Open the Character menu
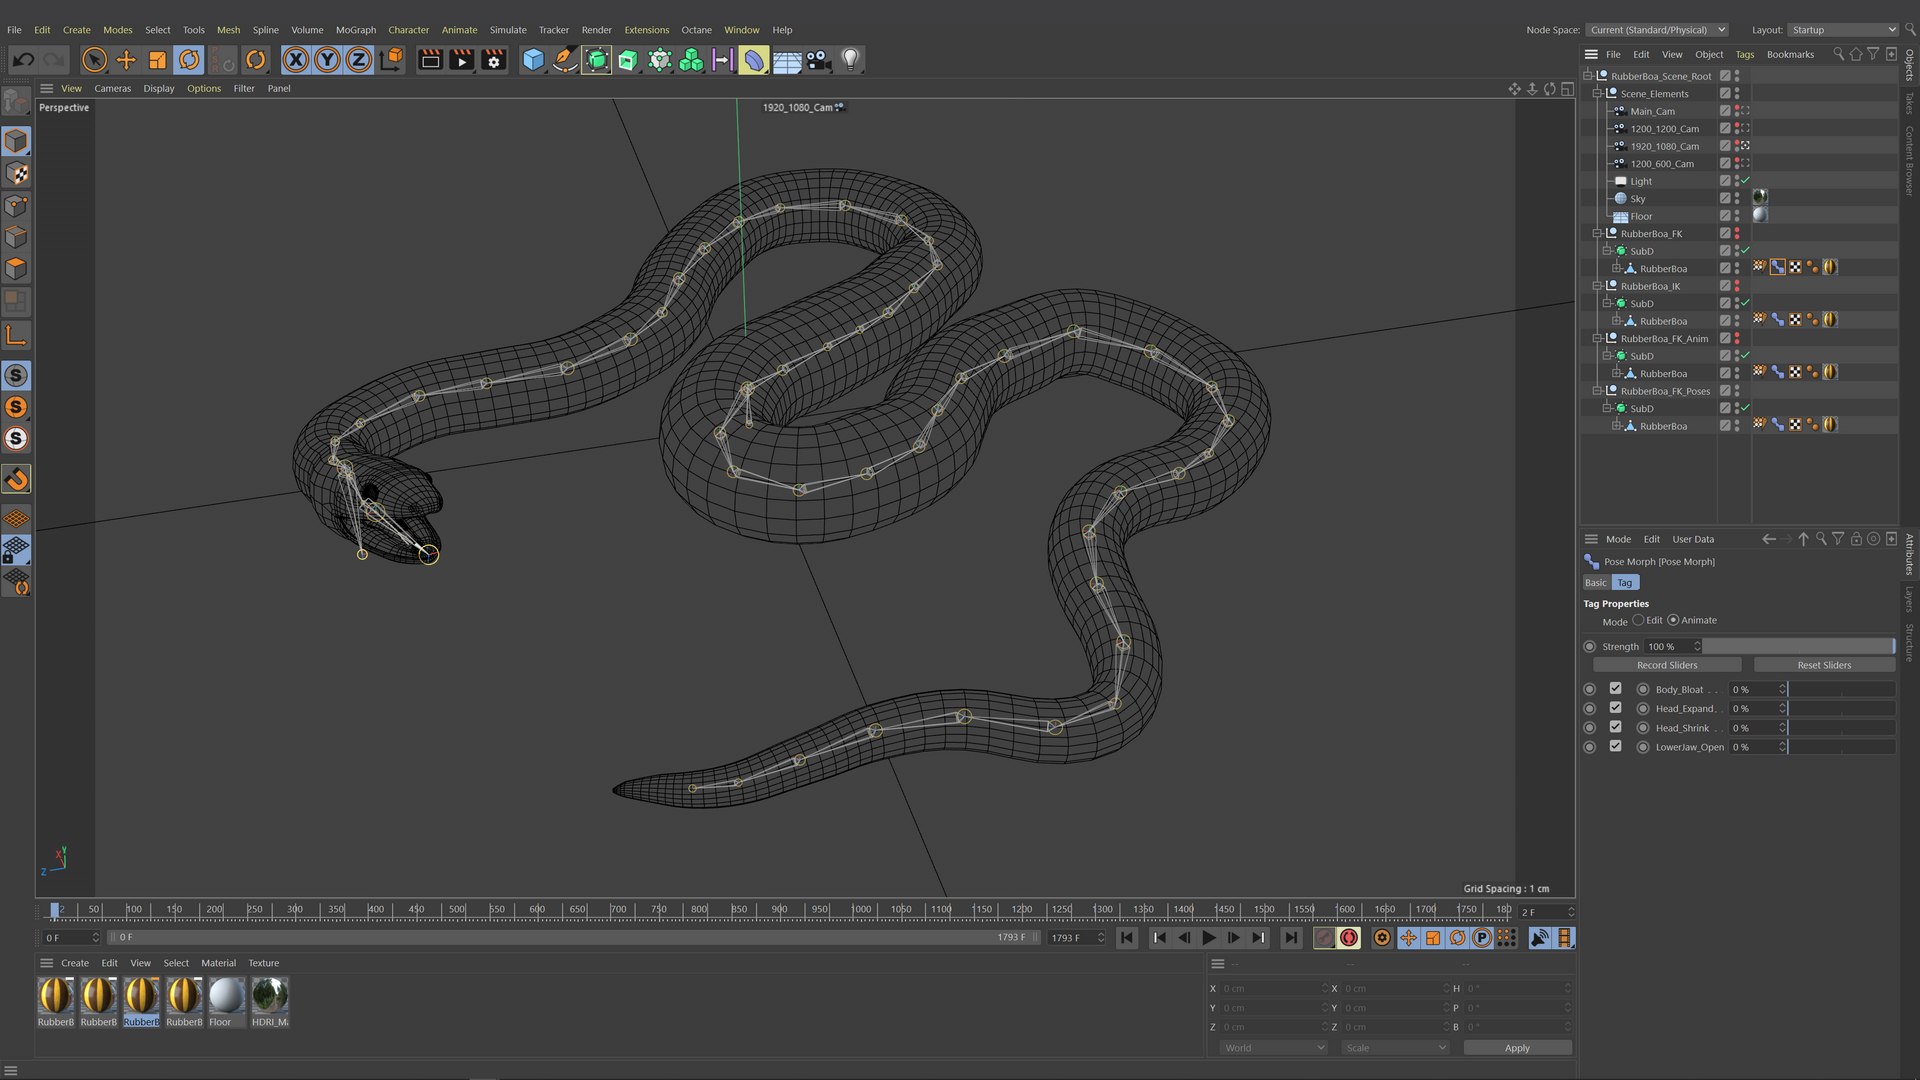Image resolution: width=1920 pixels, height=1080 pixels. tap(408, 30)
